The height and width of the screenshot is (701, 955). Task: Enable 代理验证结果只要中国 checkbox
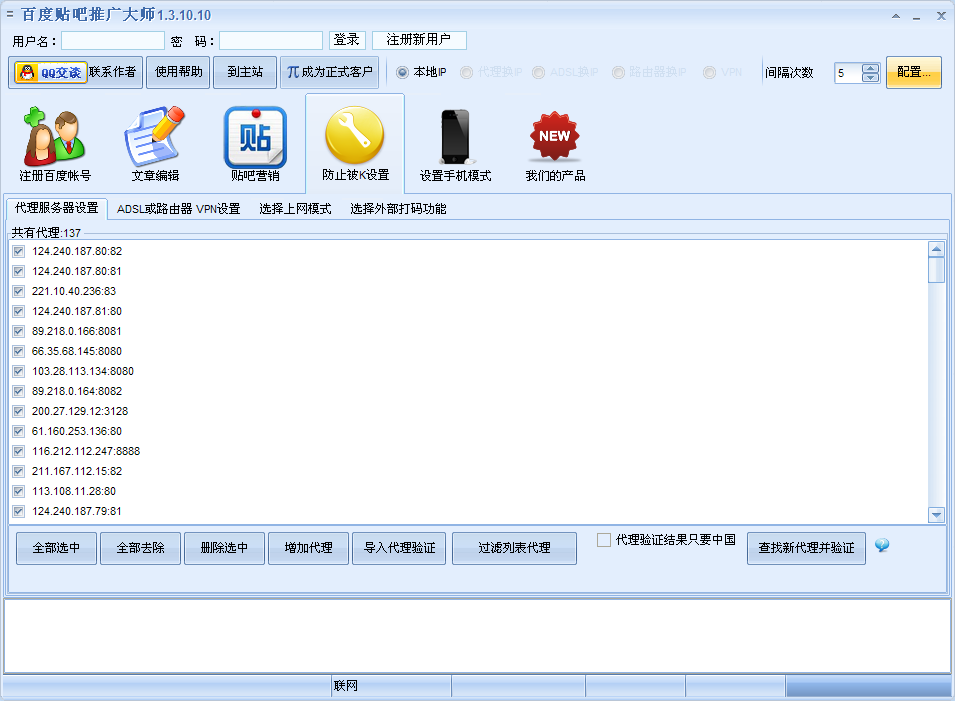[x=604, y=540]
